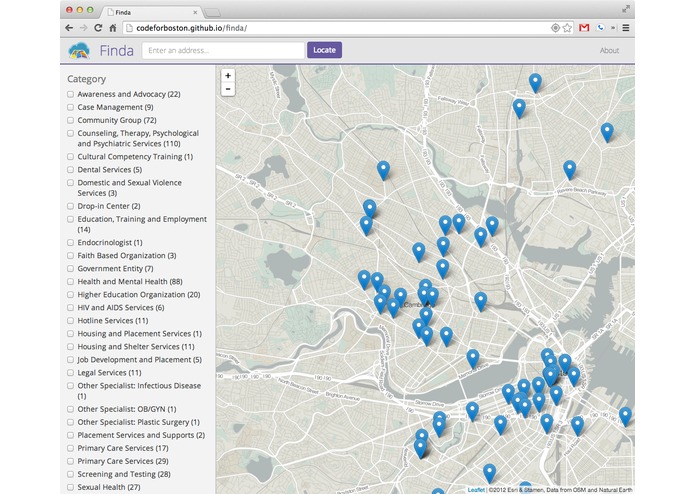Zoom out the map with minus button
This screenshot has height=494, width=695.
228,89
